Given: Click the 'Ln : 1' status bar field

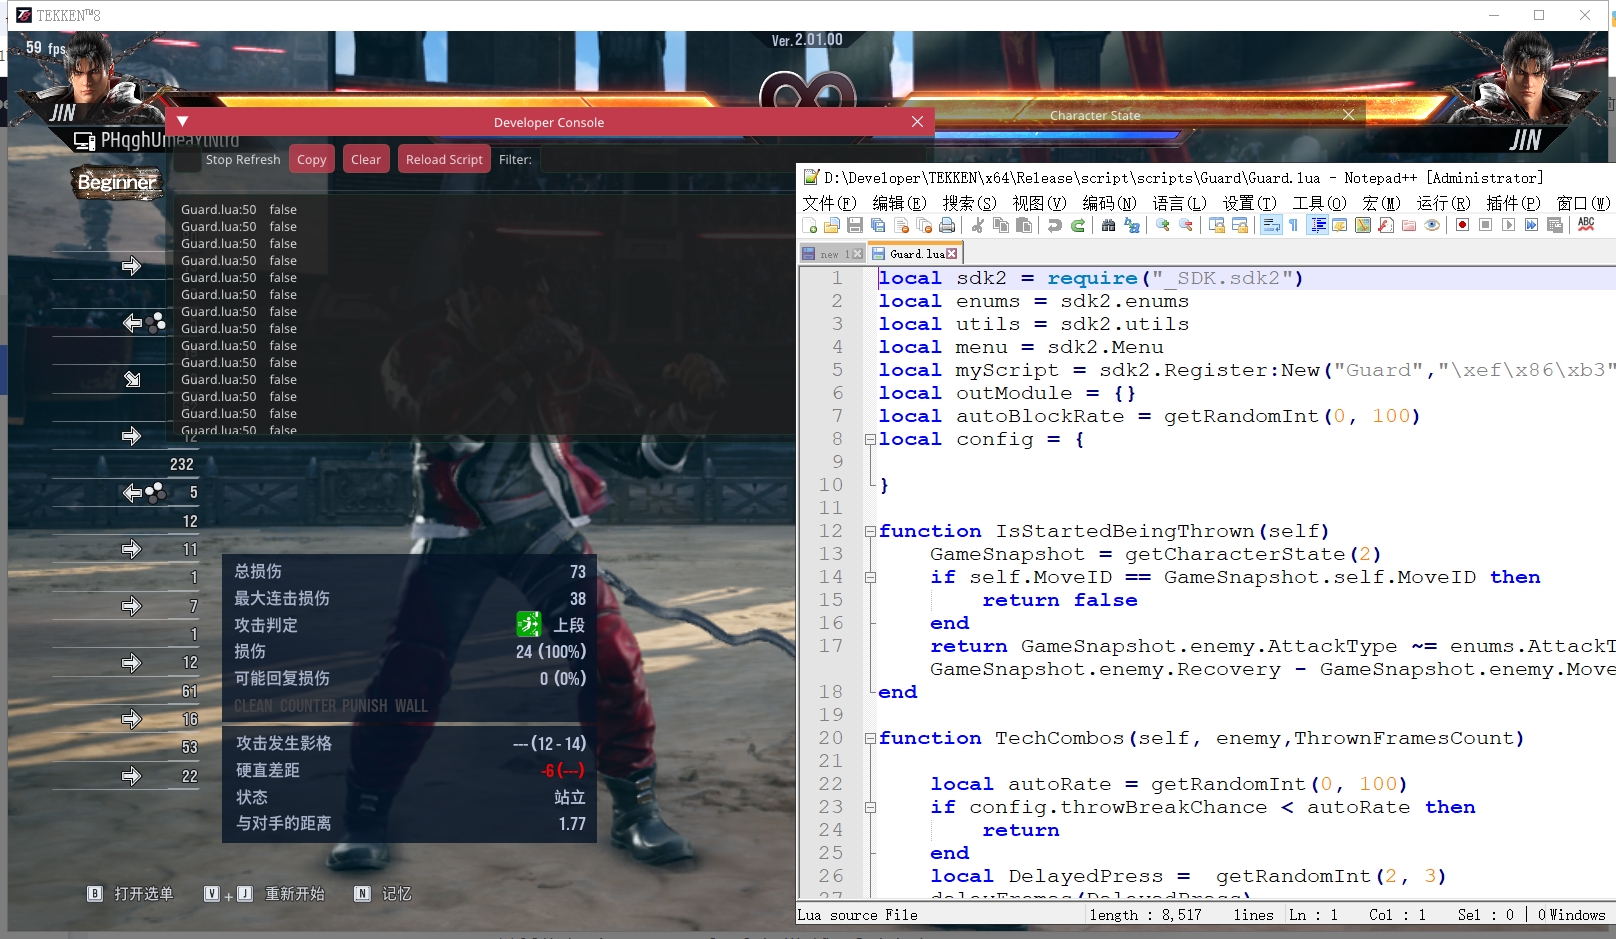Looking at the screenshot, I should [x=1313, y=915].
